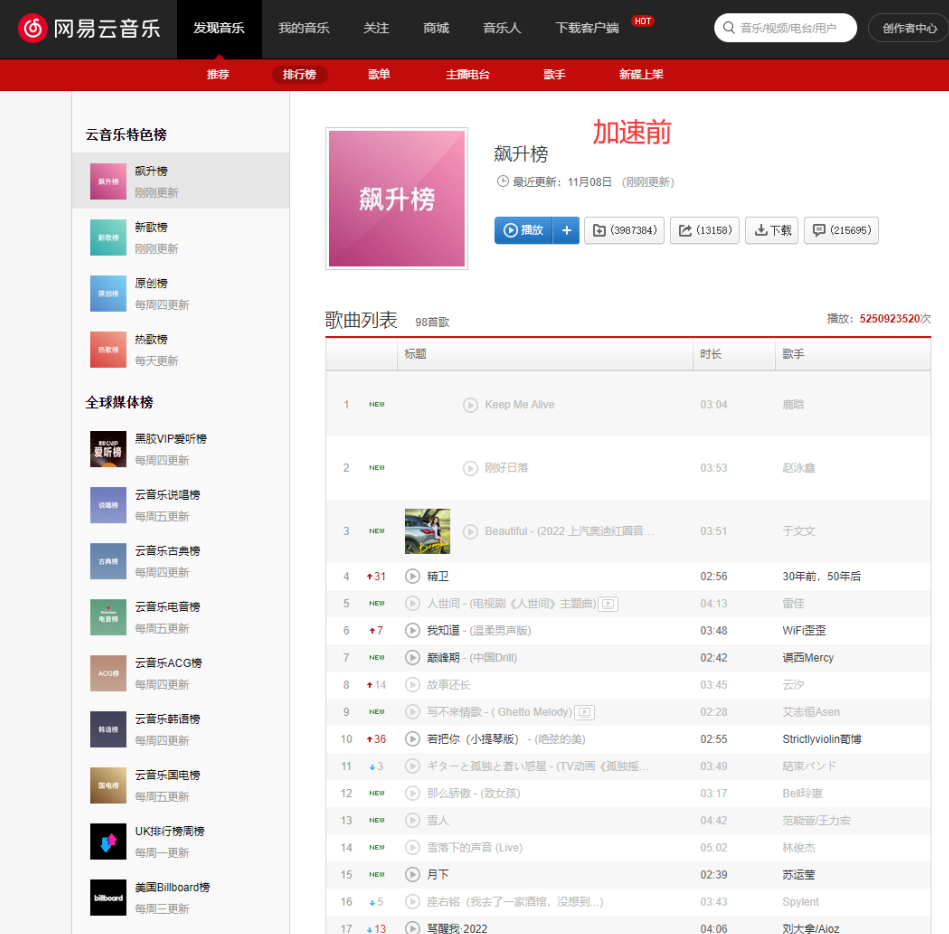Open the 云音乐古典榜 chart icon
949x934 pixels.
(x=108, y=561)
